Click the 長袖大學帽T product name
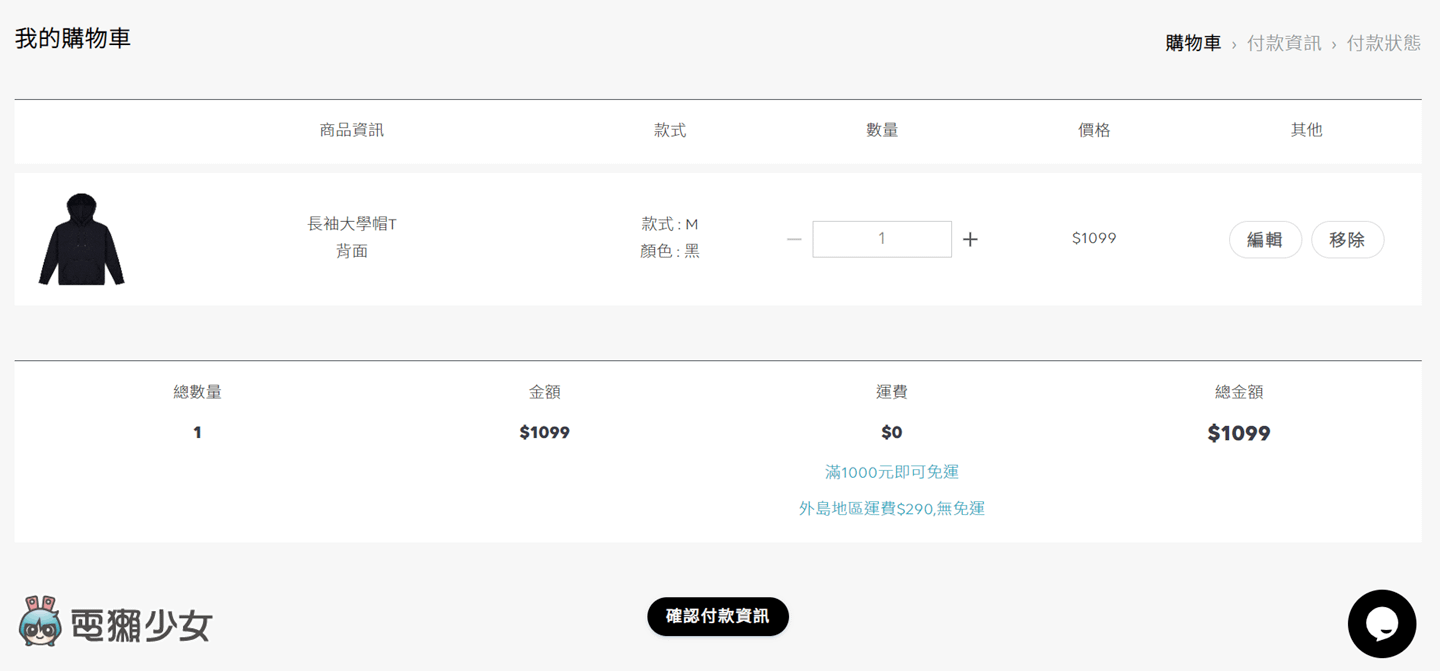The image size is (1440, 671). 352,224
